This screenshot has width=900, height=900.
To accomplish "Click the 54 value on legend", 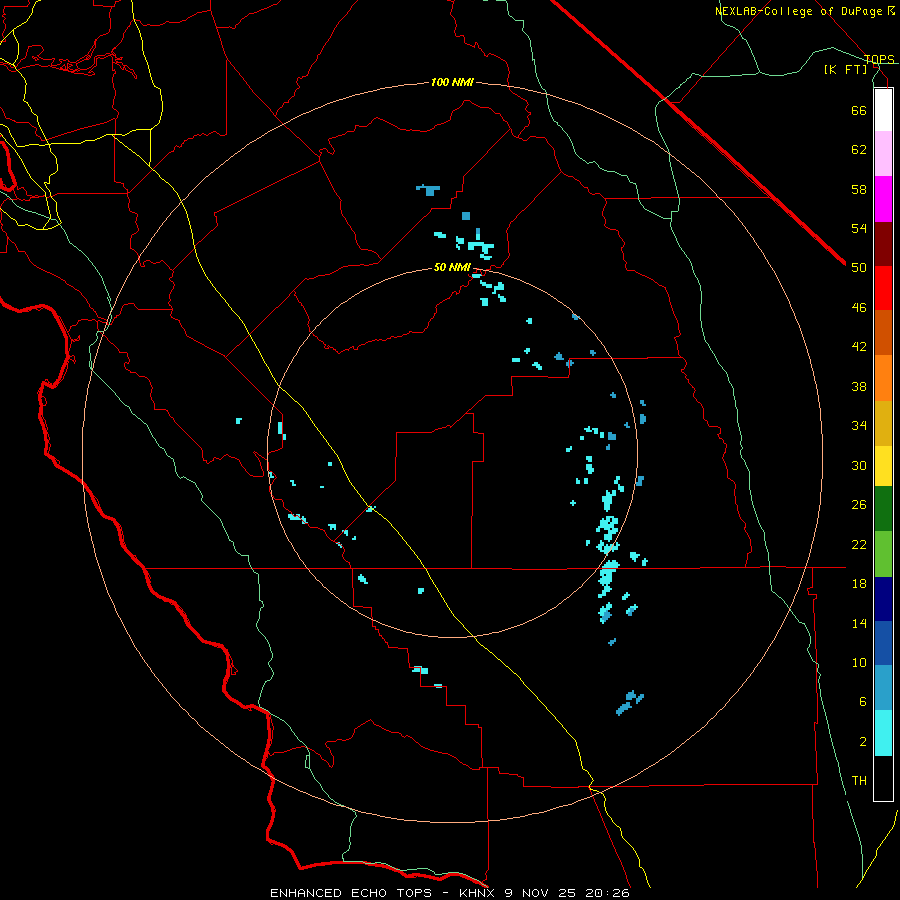I will (859, 228).
